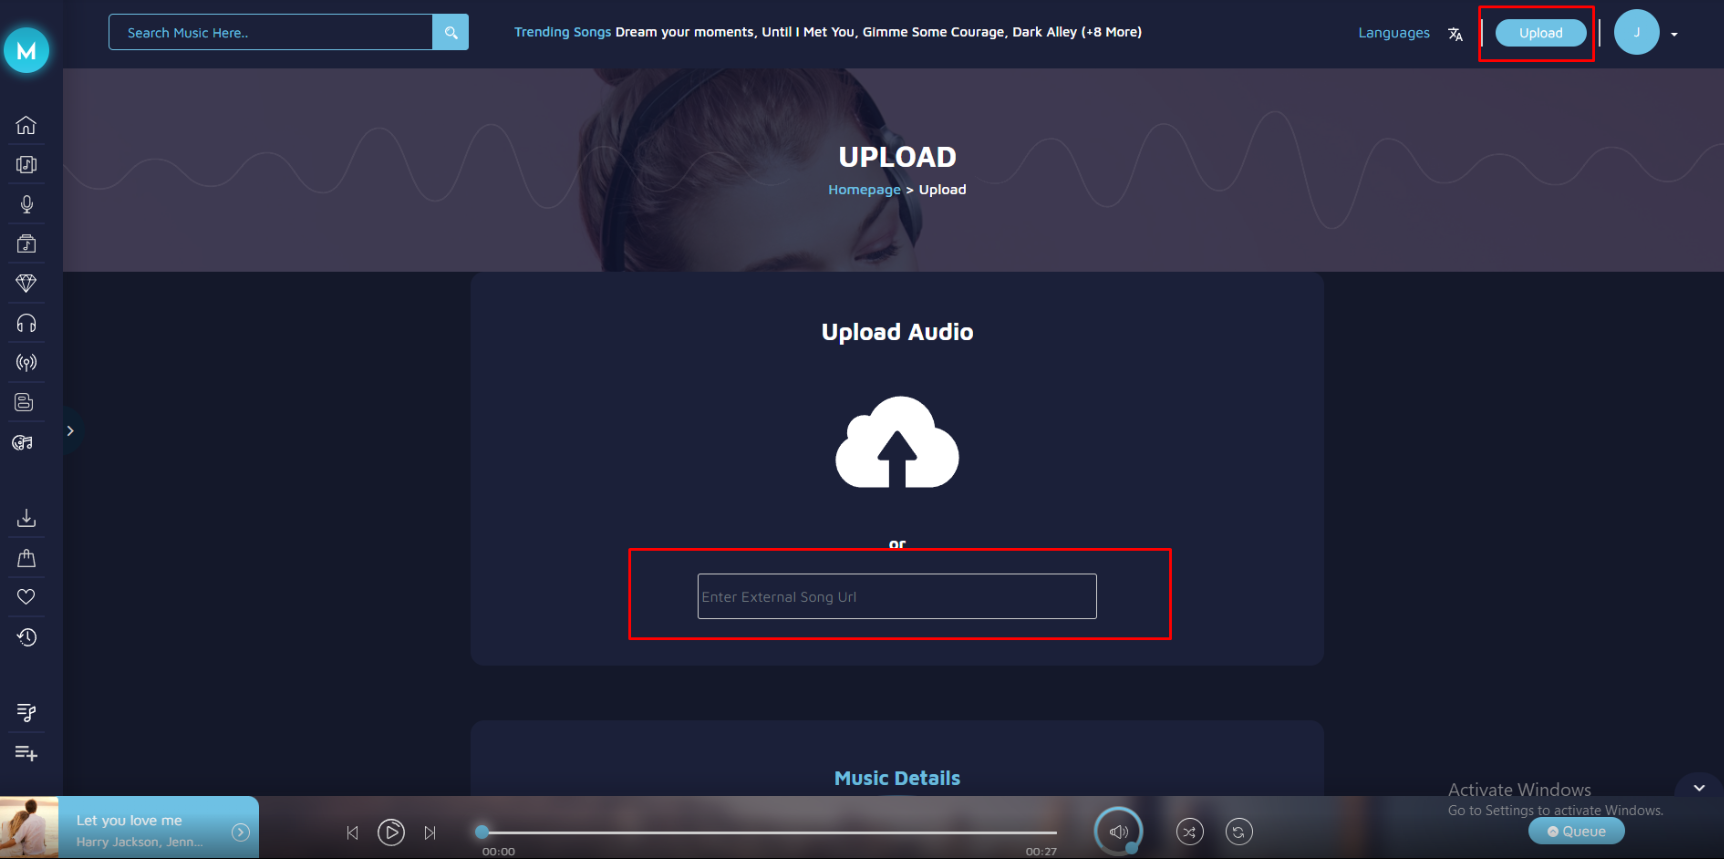Click Harry Jackson artist name in player
Screen dimensions: 1724x859
[117, 842]
